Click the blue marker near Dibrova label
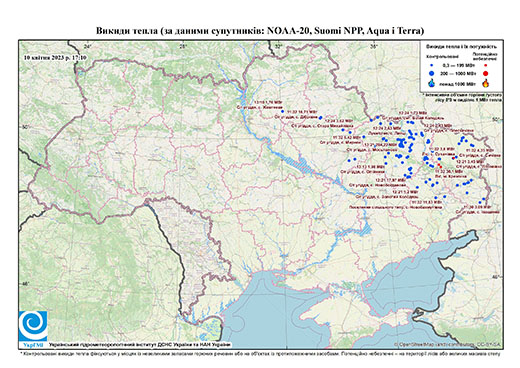The width and height of the screenshot is (520, 368). pos(320,118)
